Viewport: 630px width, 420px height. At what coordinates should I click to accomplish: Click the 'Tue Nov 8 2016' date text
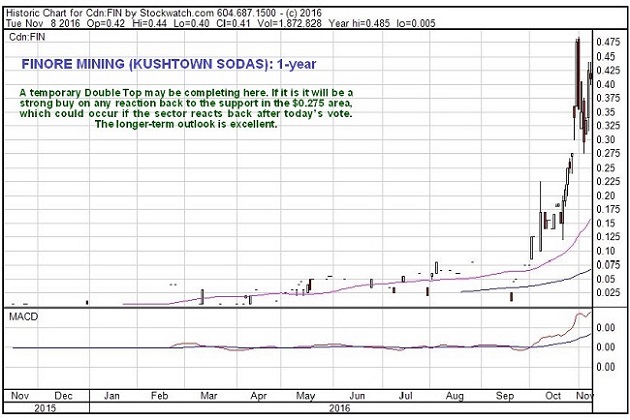pyautogui.click(x=43, y=23)
